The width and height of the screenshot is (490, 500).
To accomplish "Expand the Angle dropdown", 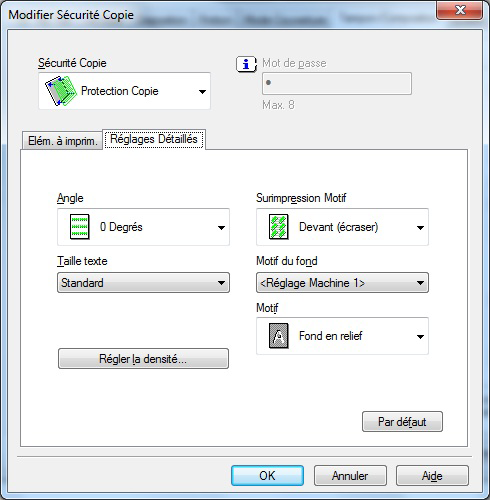I will click(x=221, y=227).
